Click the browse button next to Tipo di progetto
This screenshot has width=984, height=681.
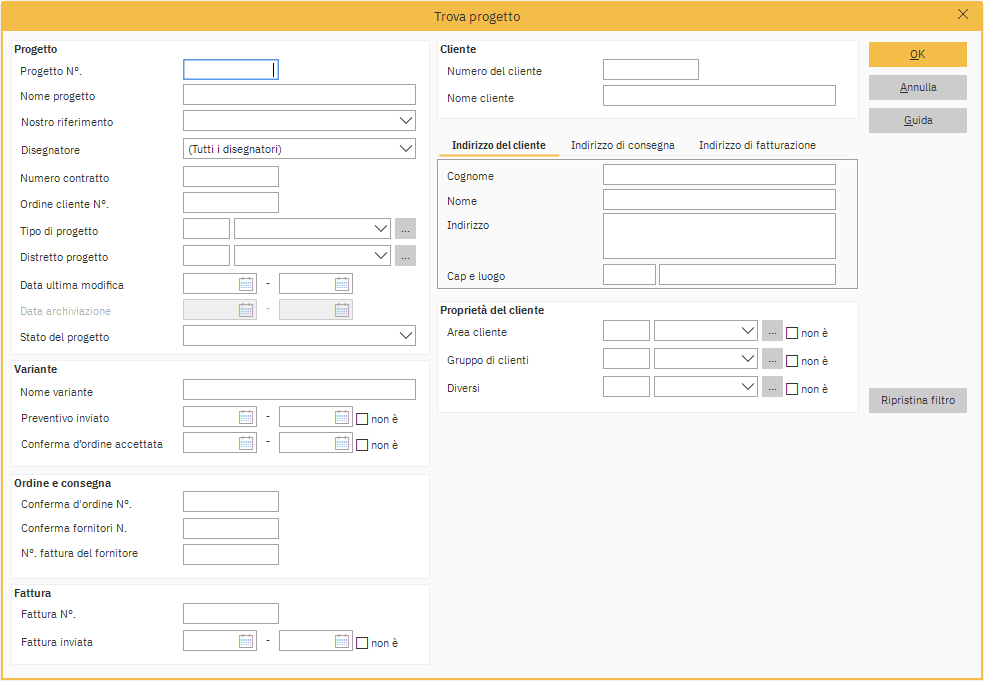(x=405, y=229)
